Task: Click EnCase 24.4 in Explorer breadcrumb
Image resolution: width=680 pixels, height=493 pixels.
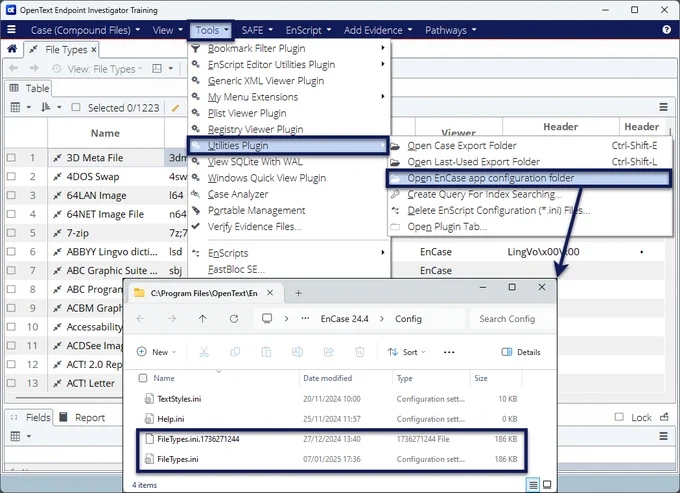Action: point(344,319)
